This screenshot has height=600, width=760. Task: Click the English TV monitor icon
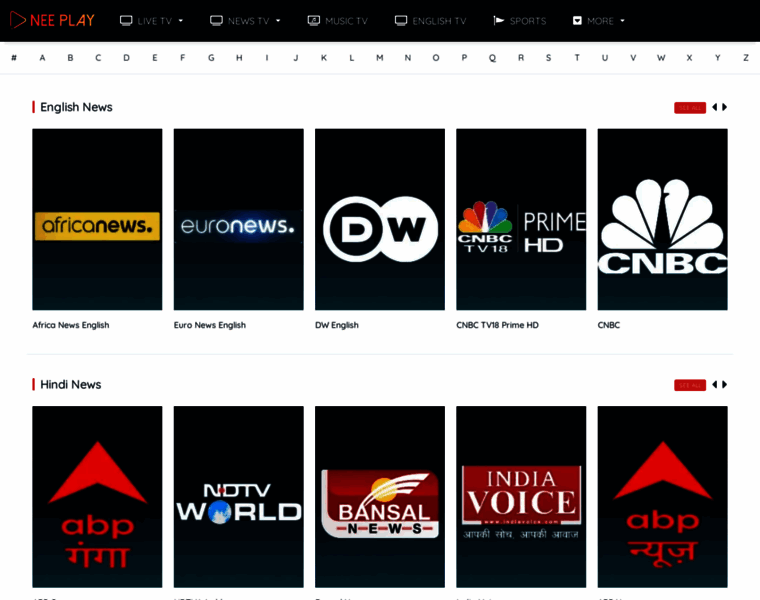(401, 20)
